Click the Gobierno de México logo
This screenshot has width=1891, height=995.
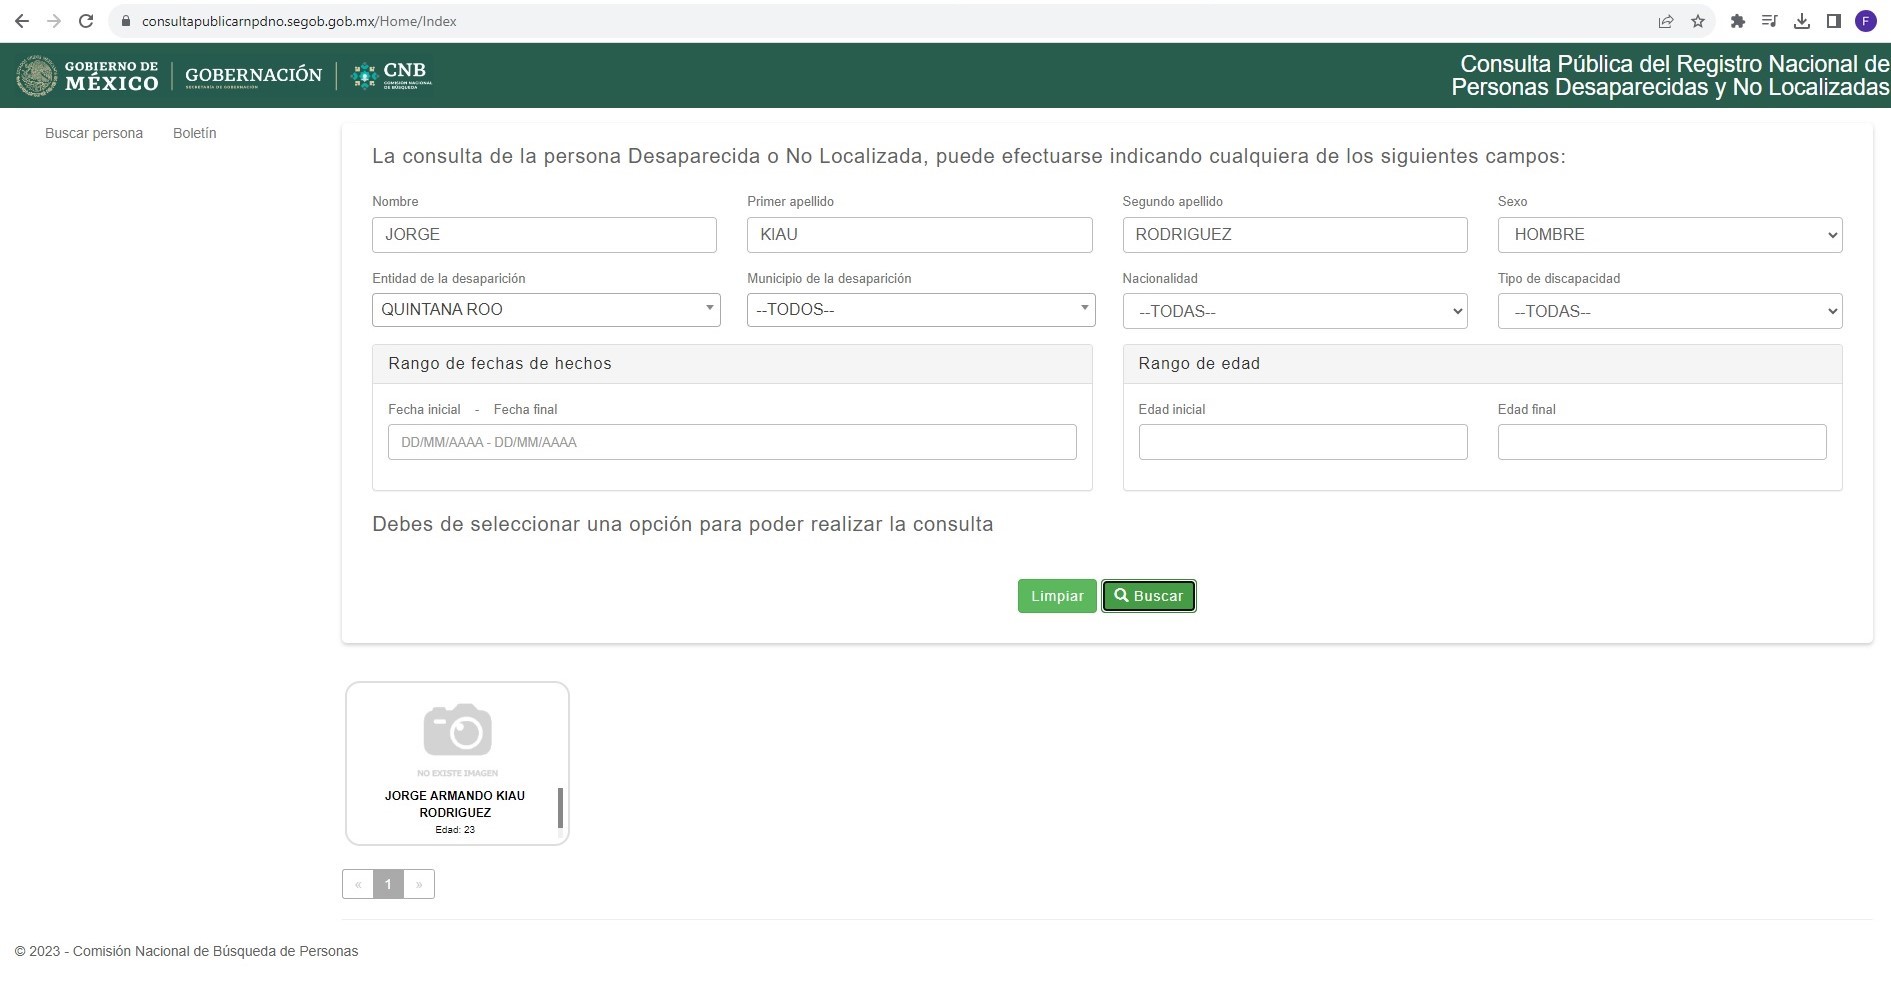click(x=88, y=76)
